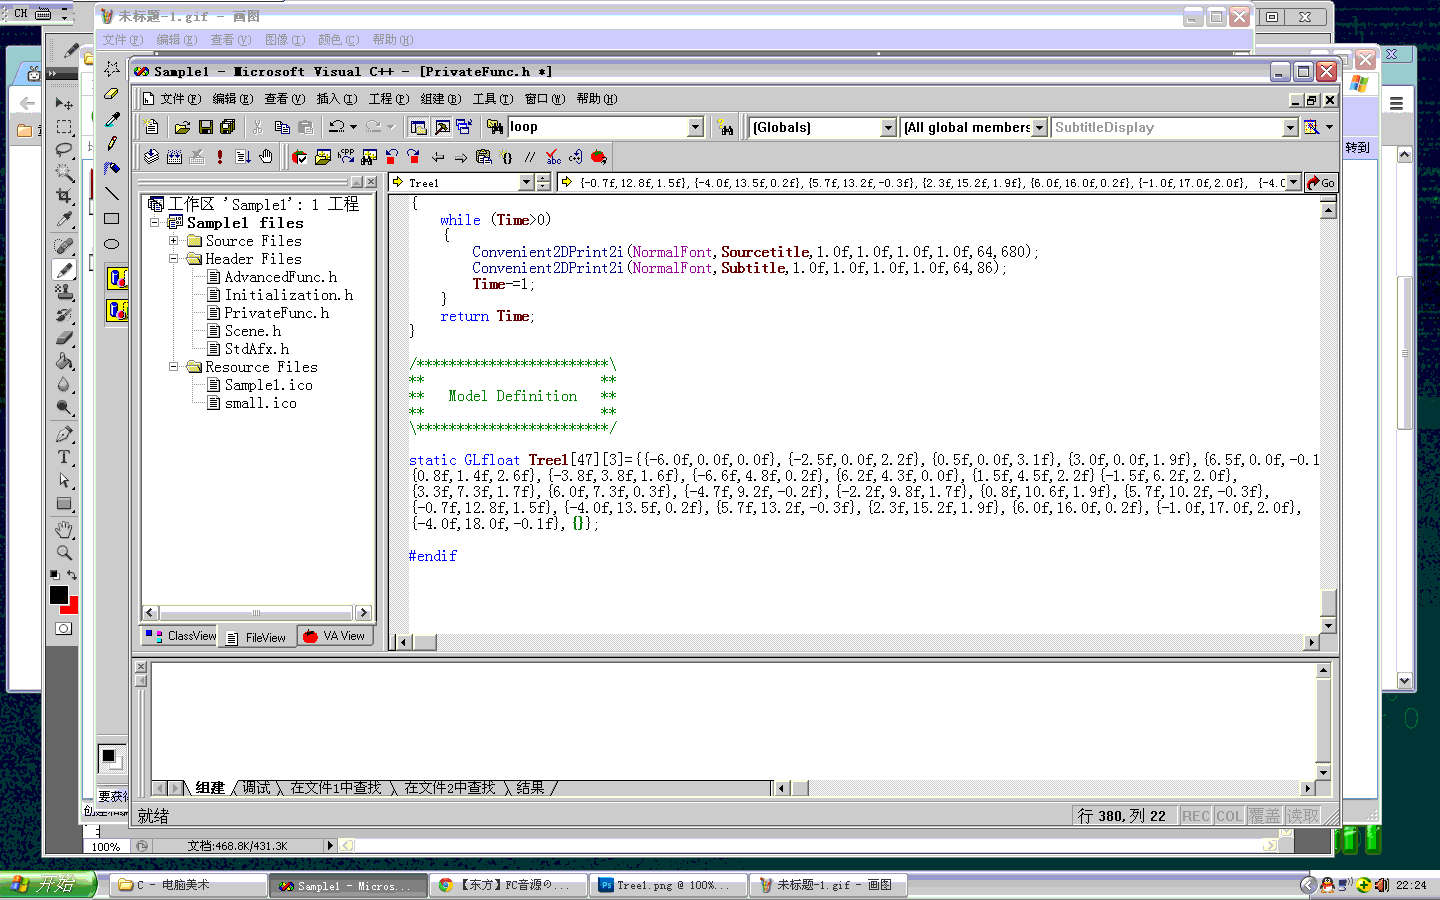The image size is (1440, 900).
Task: Click the Find in Files binoculars icon
Action: point(495,127)
